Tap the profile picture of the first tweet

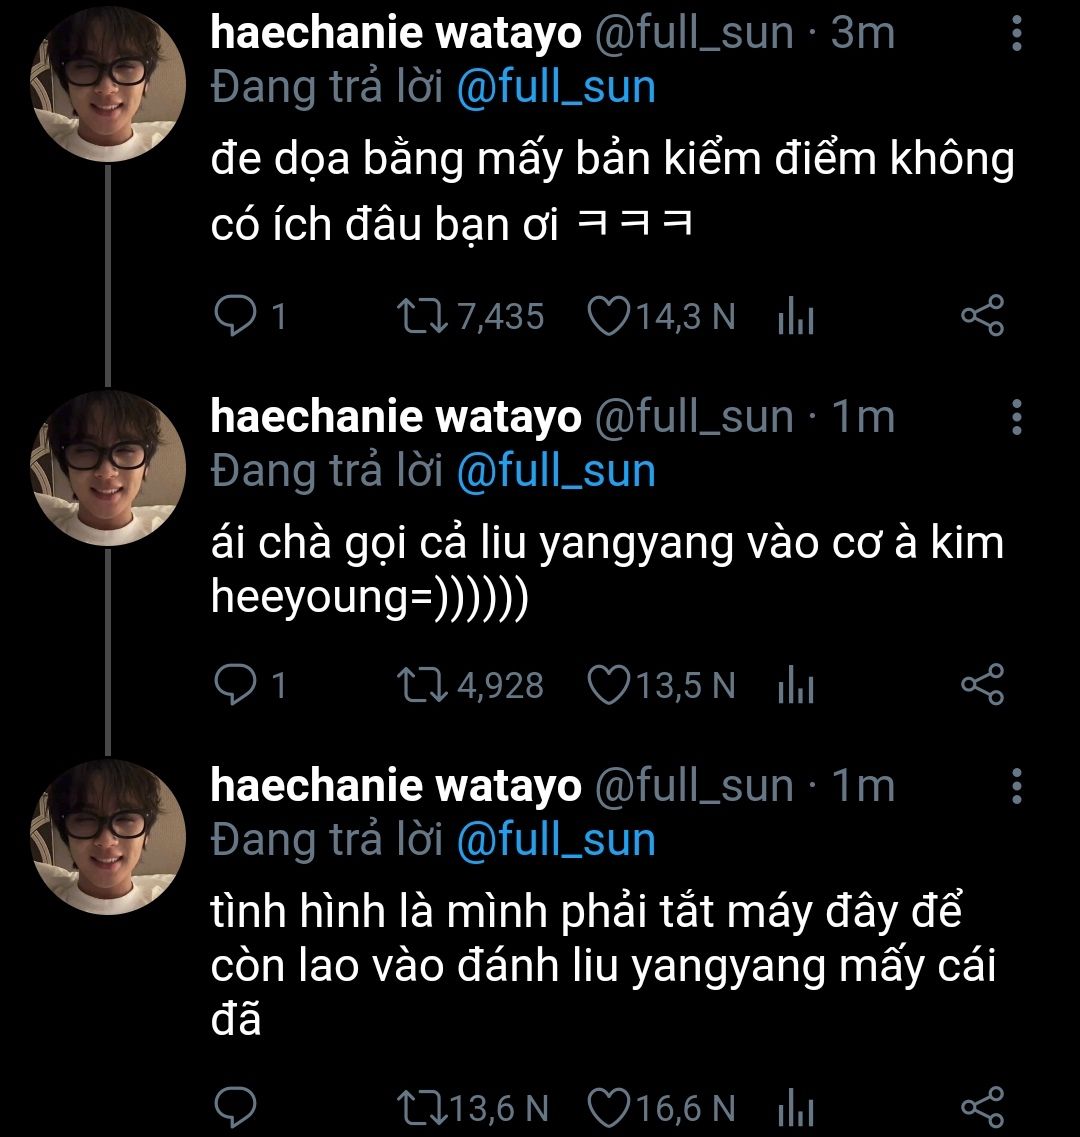(x=107, y=85)
